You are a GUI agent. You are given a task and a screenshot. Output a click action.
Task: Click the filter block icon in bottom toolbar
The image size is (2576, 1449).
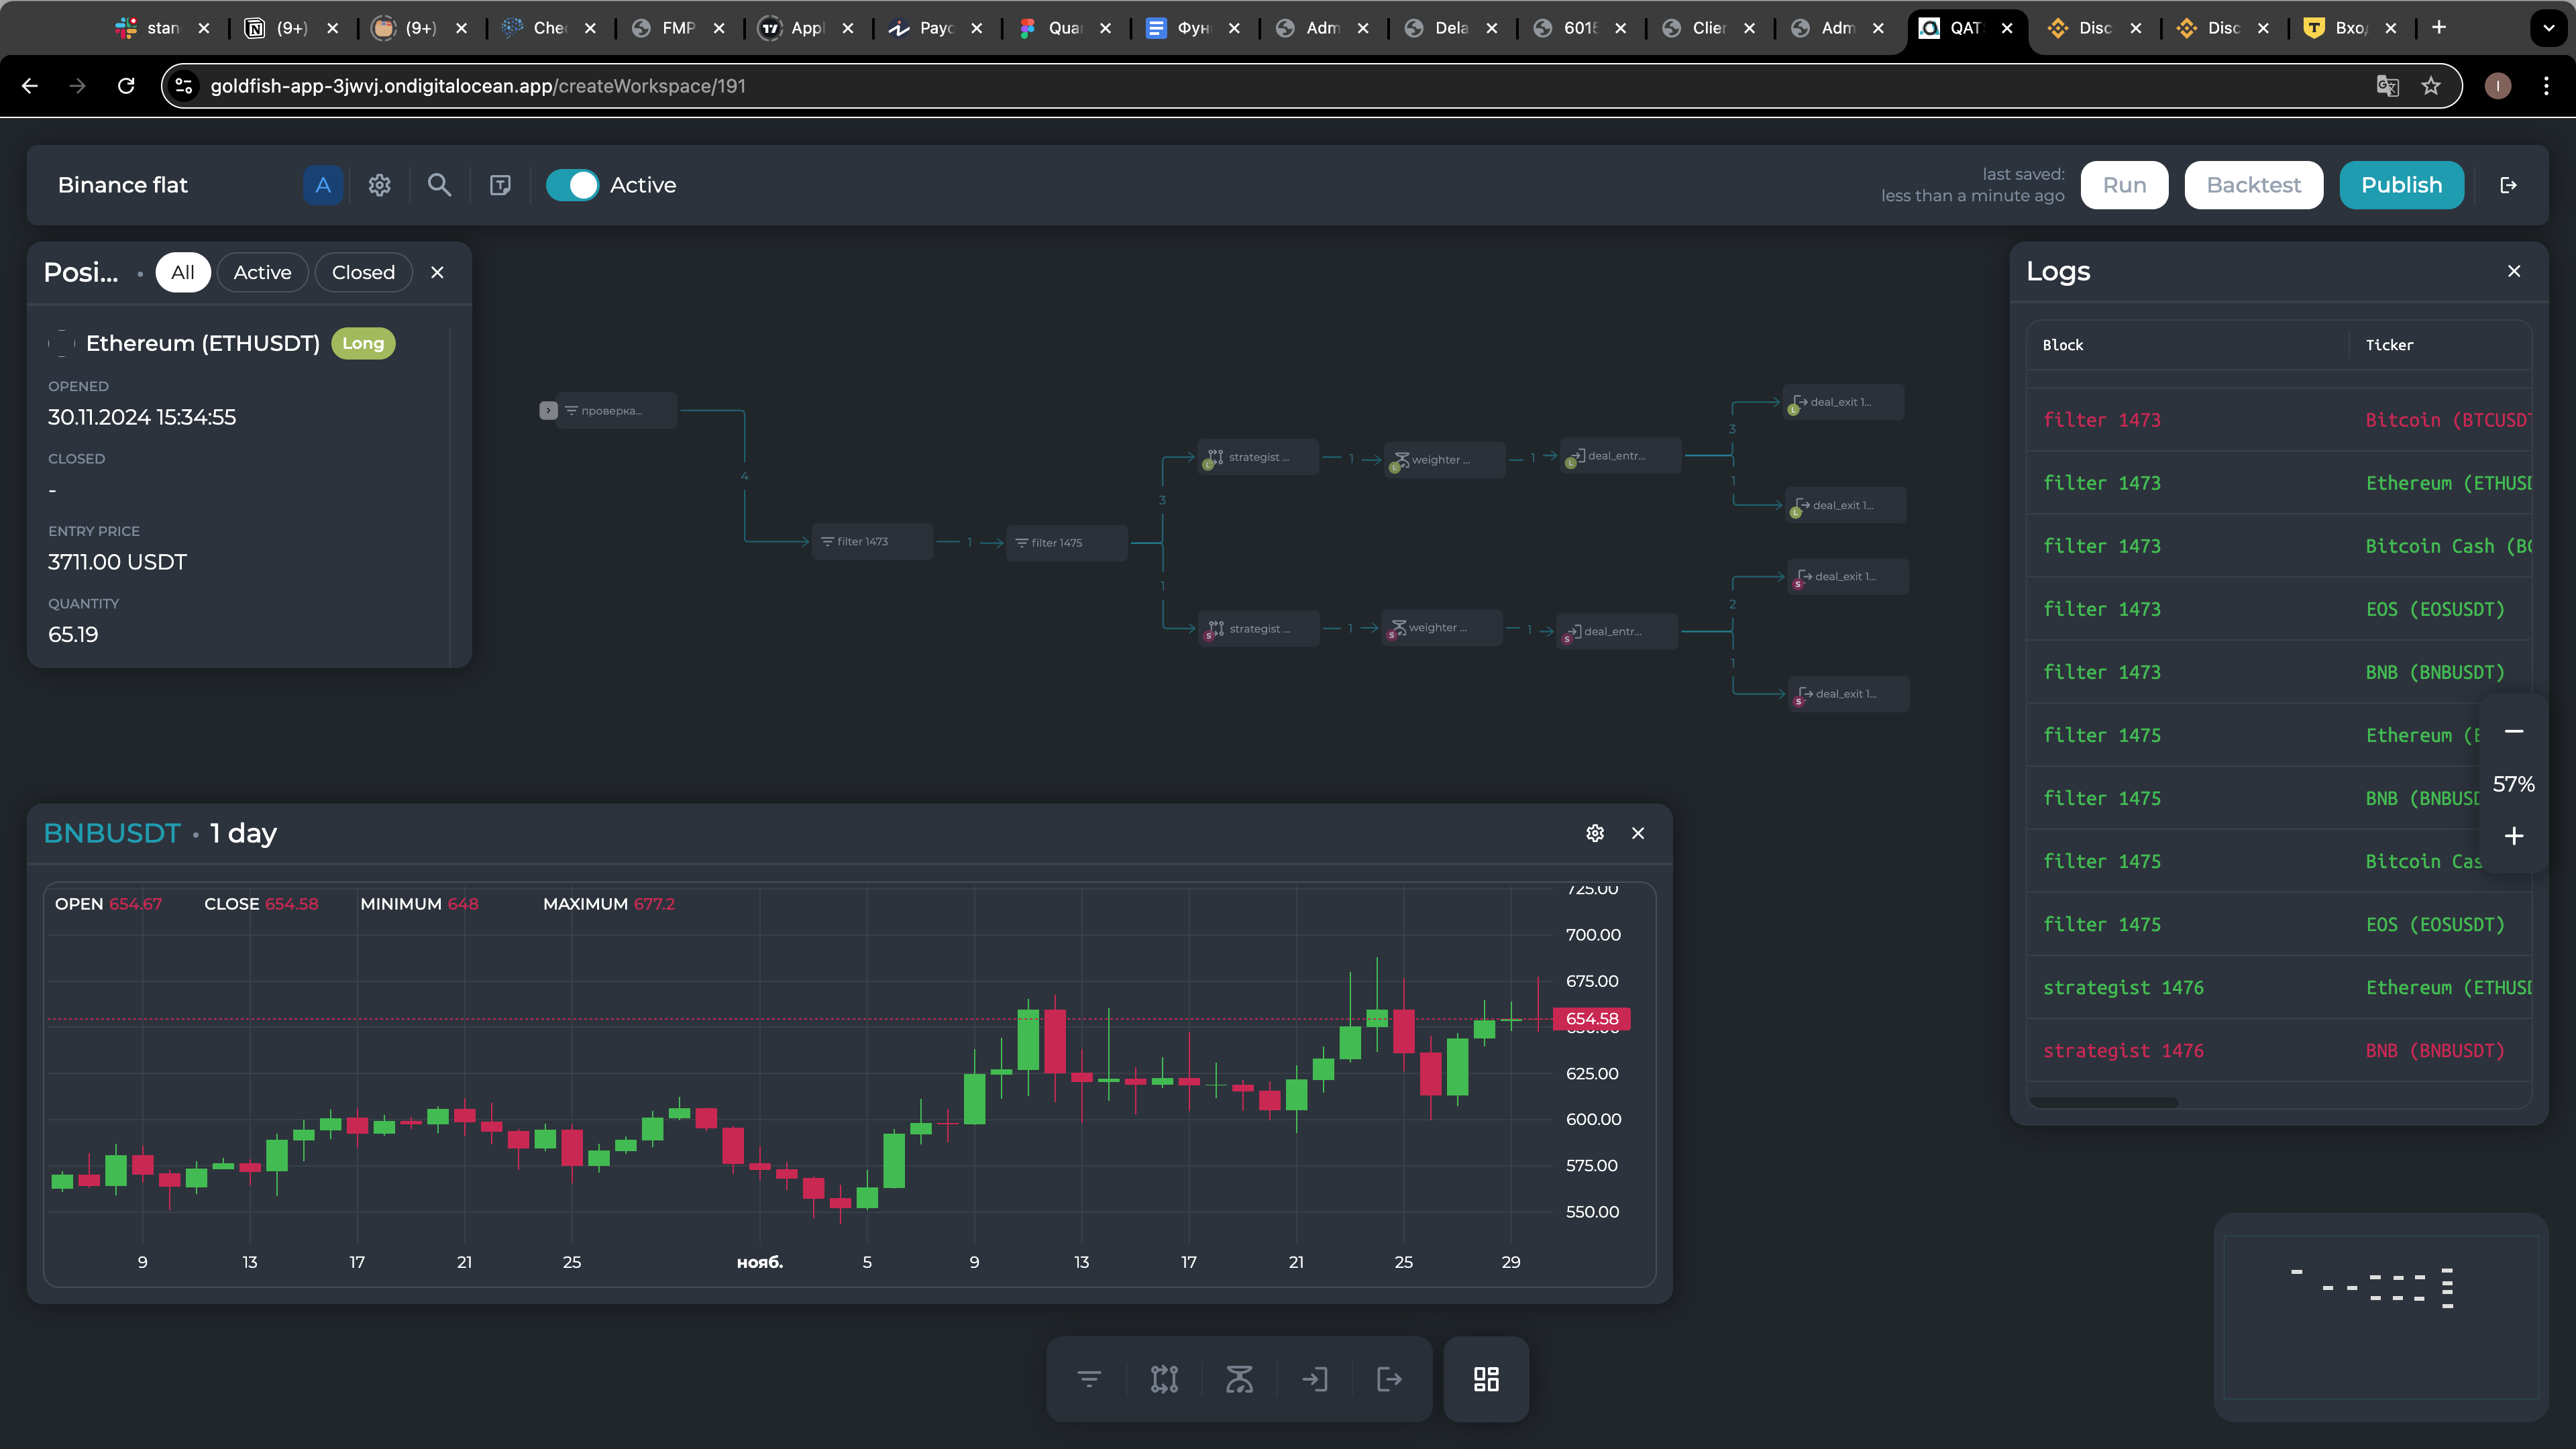click(x=1089, y=1380)
